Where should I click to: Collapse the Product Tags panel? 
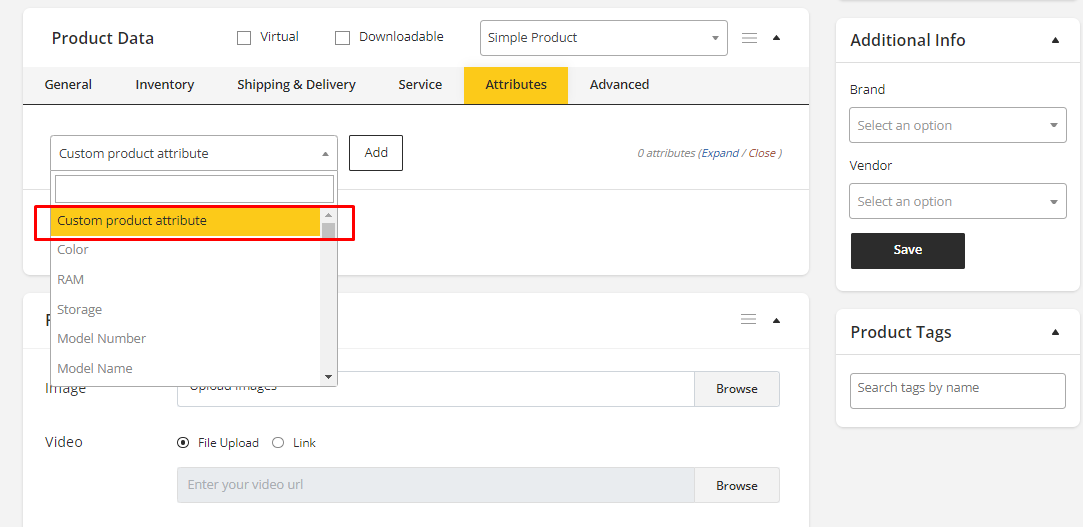pos(1055,332)
